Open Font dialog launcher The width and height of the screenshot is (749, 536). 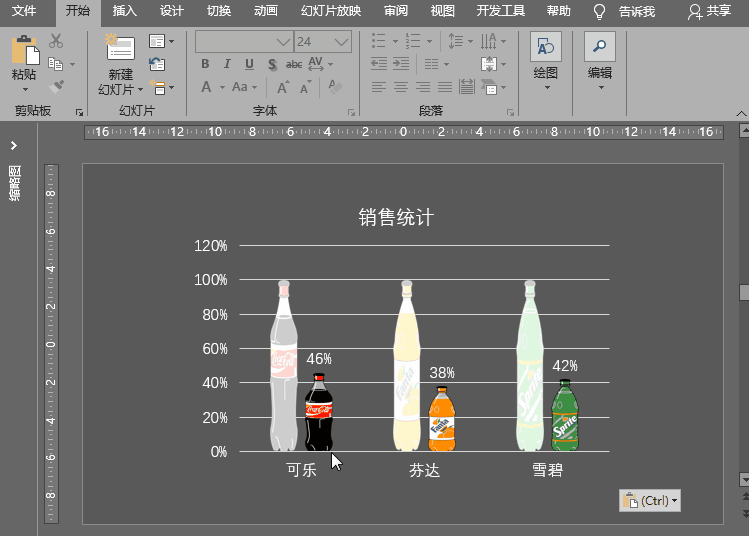click(352, 113)
